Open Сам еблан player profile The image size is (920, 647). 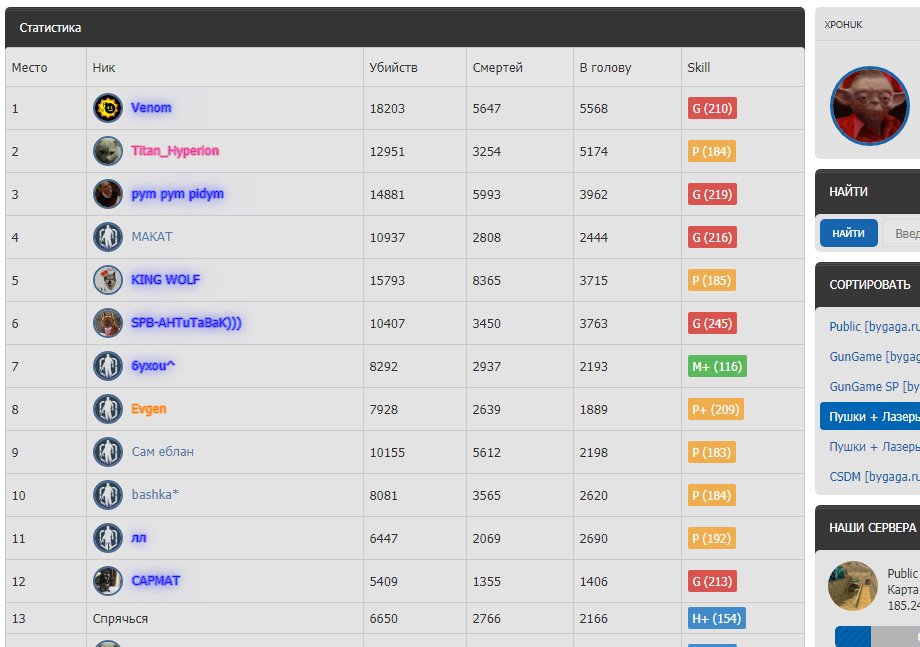tap(163, 452)
